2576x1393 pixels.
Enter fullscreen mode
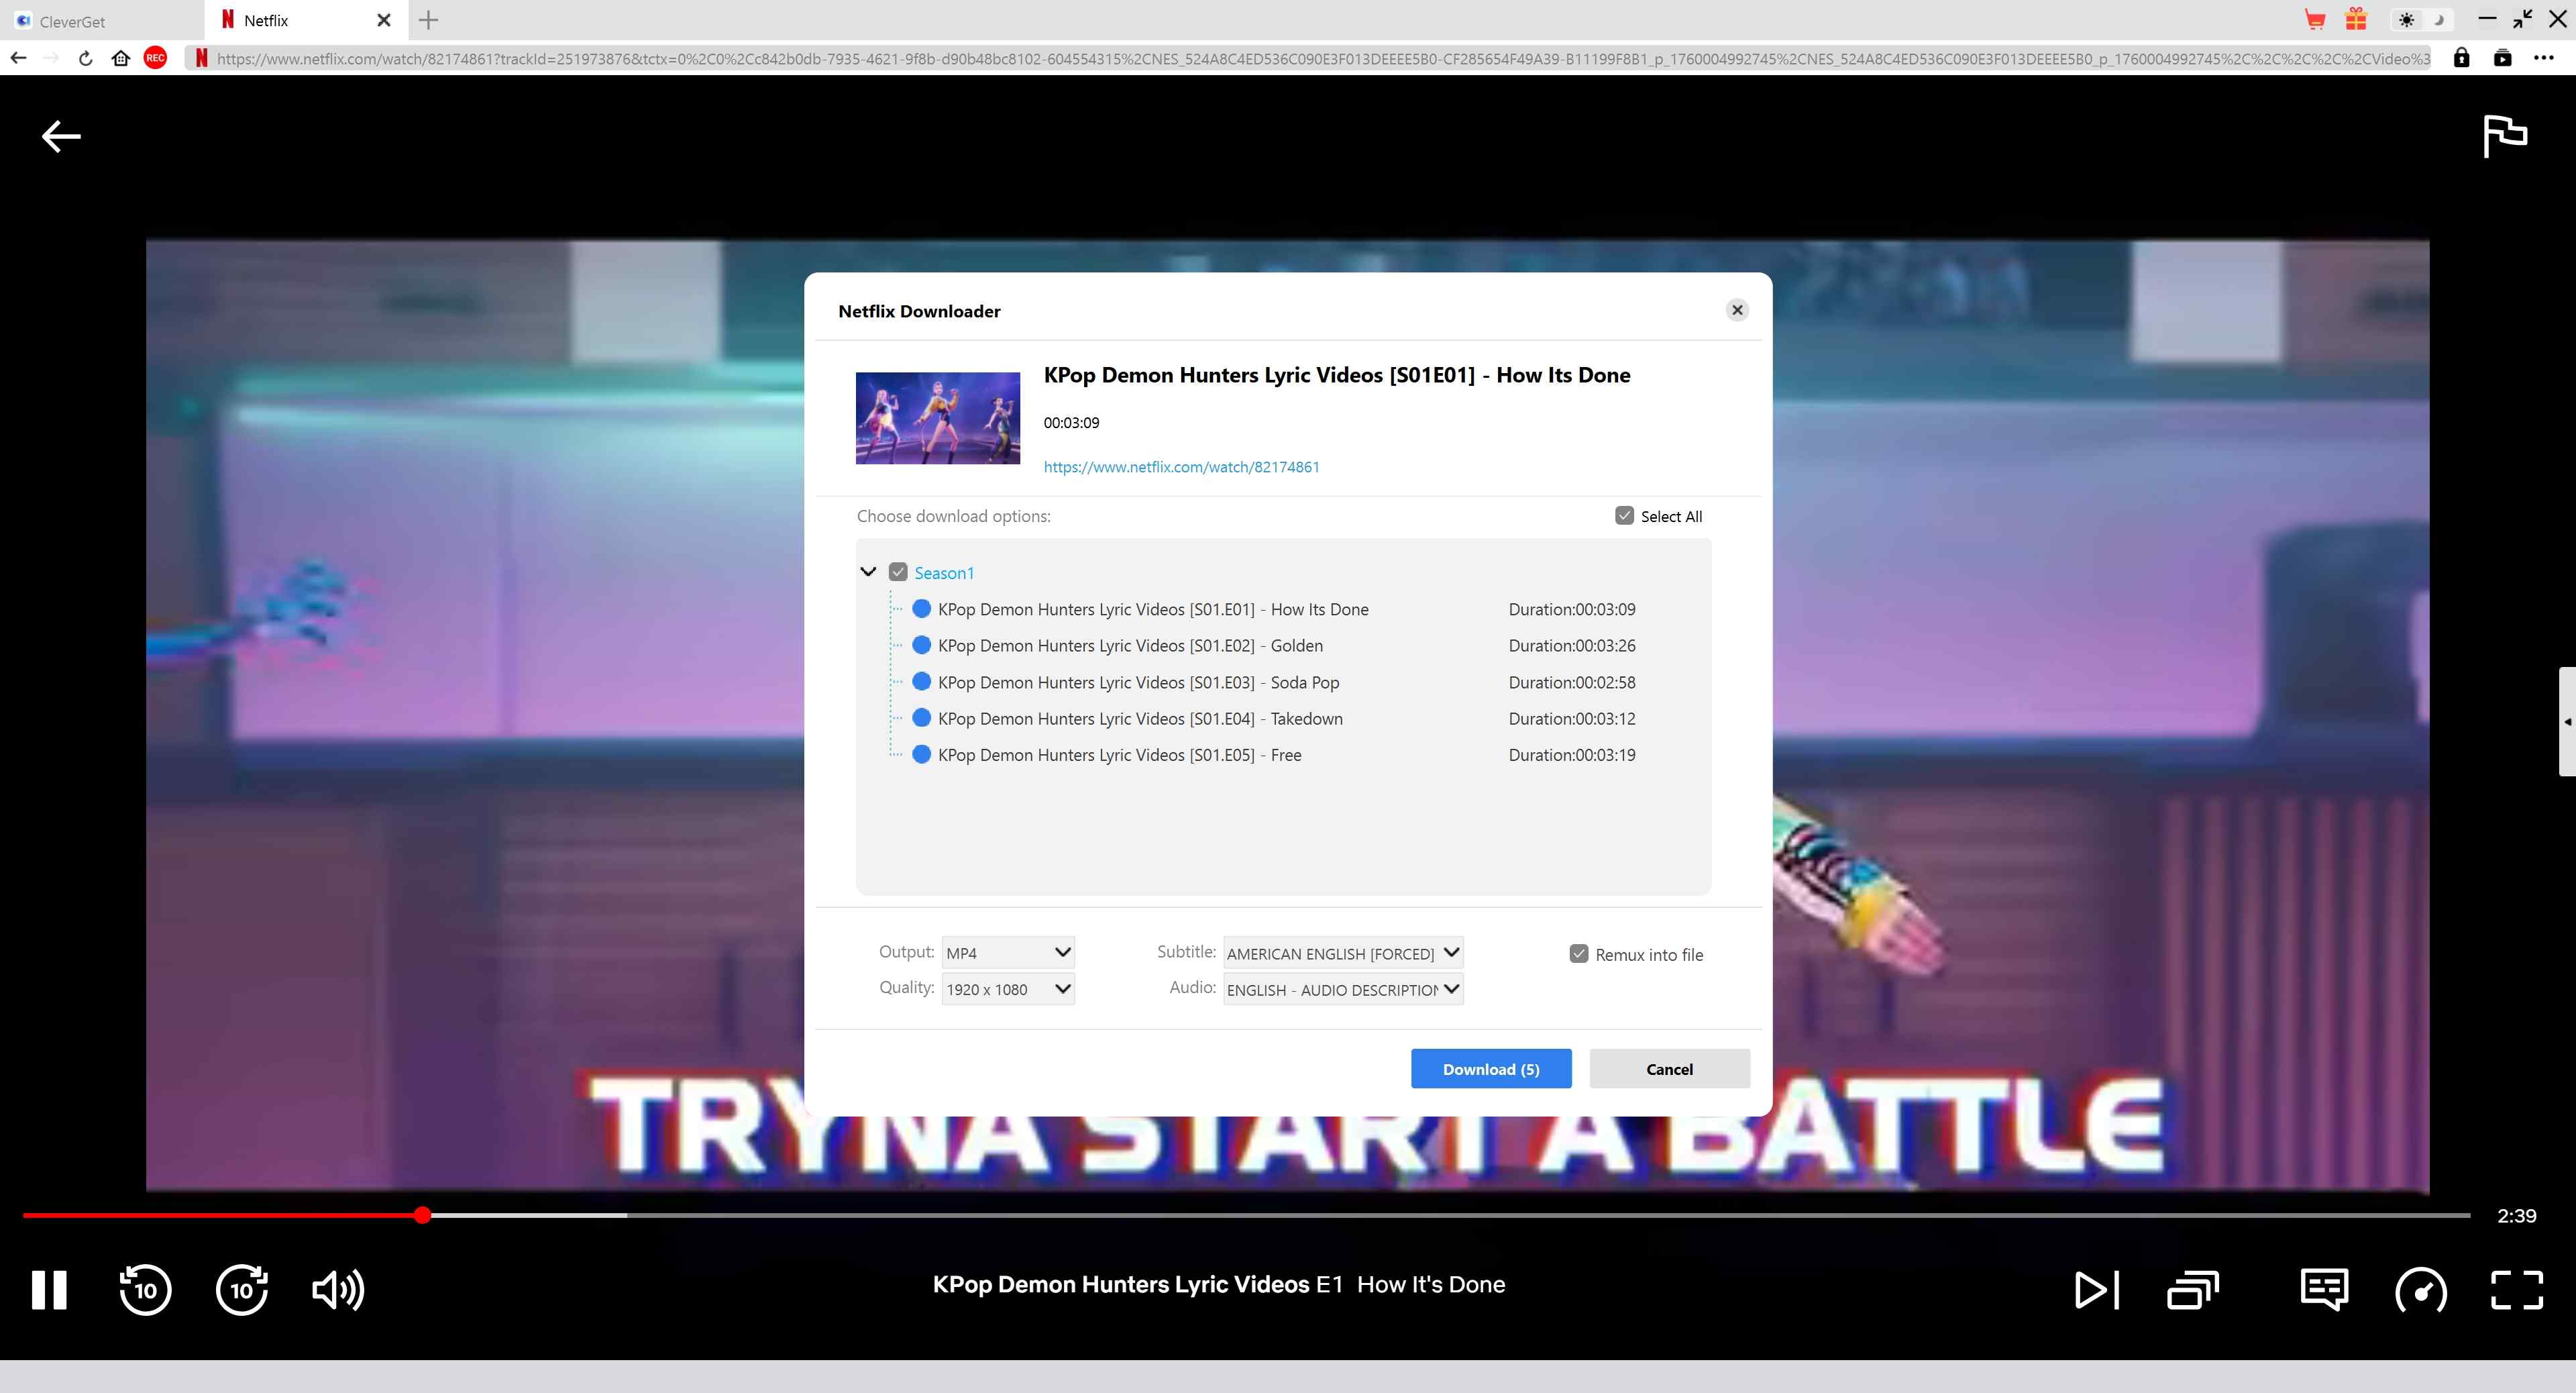pos(2516,1289)
